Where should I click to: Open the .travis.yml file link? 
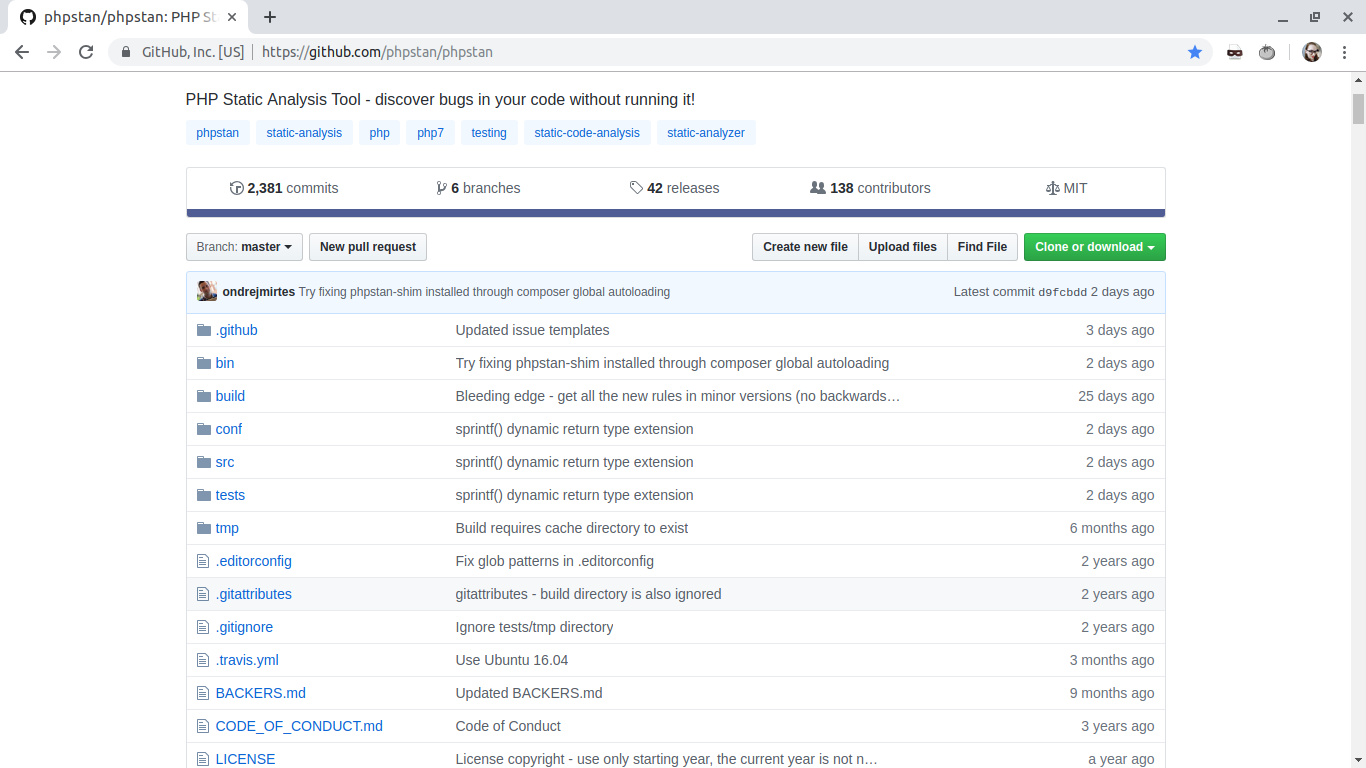(247, 660)
